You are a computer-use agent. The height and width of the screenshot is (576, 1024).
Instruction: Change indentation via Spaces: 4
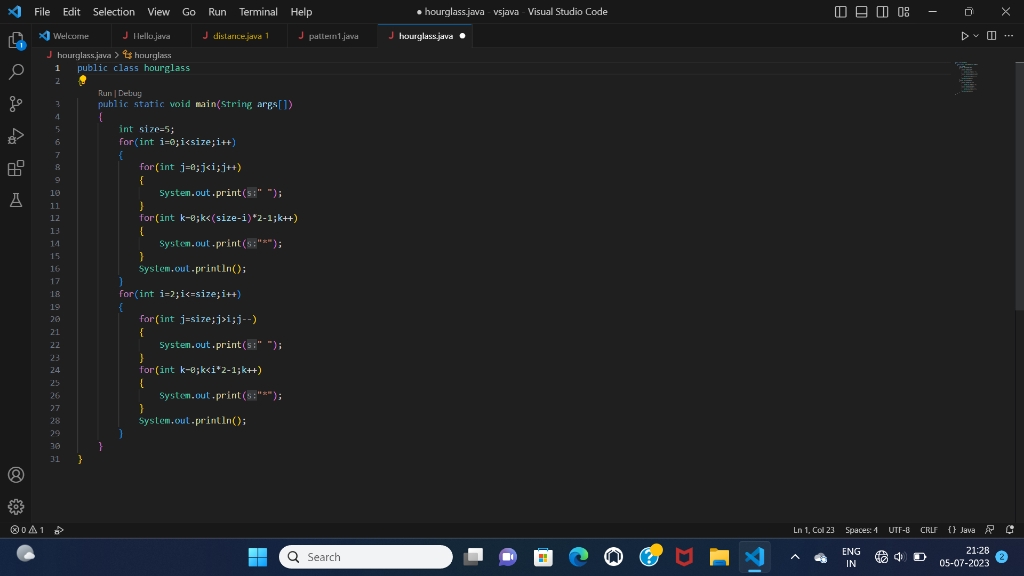pyautogui.click(x=861, y=530)
